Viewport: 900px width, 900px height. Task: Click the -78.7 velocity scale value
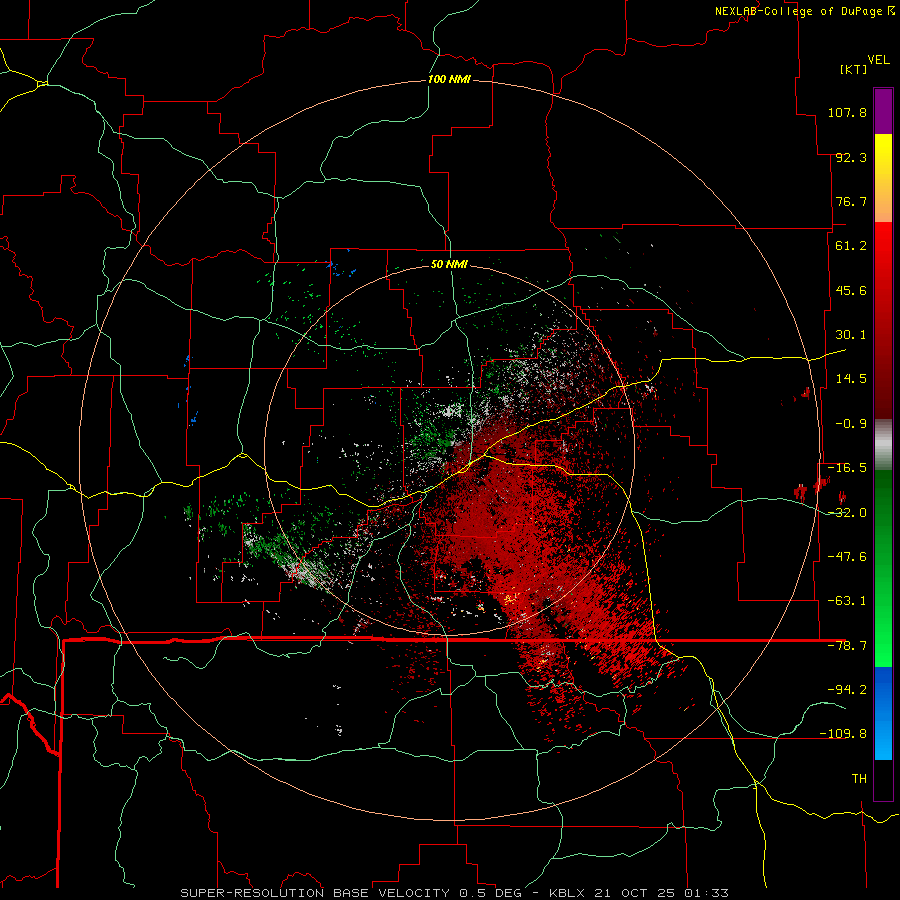(847, 646)
